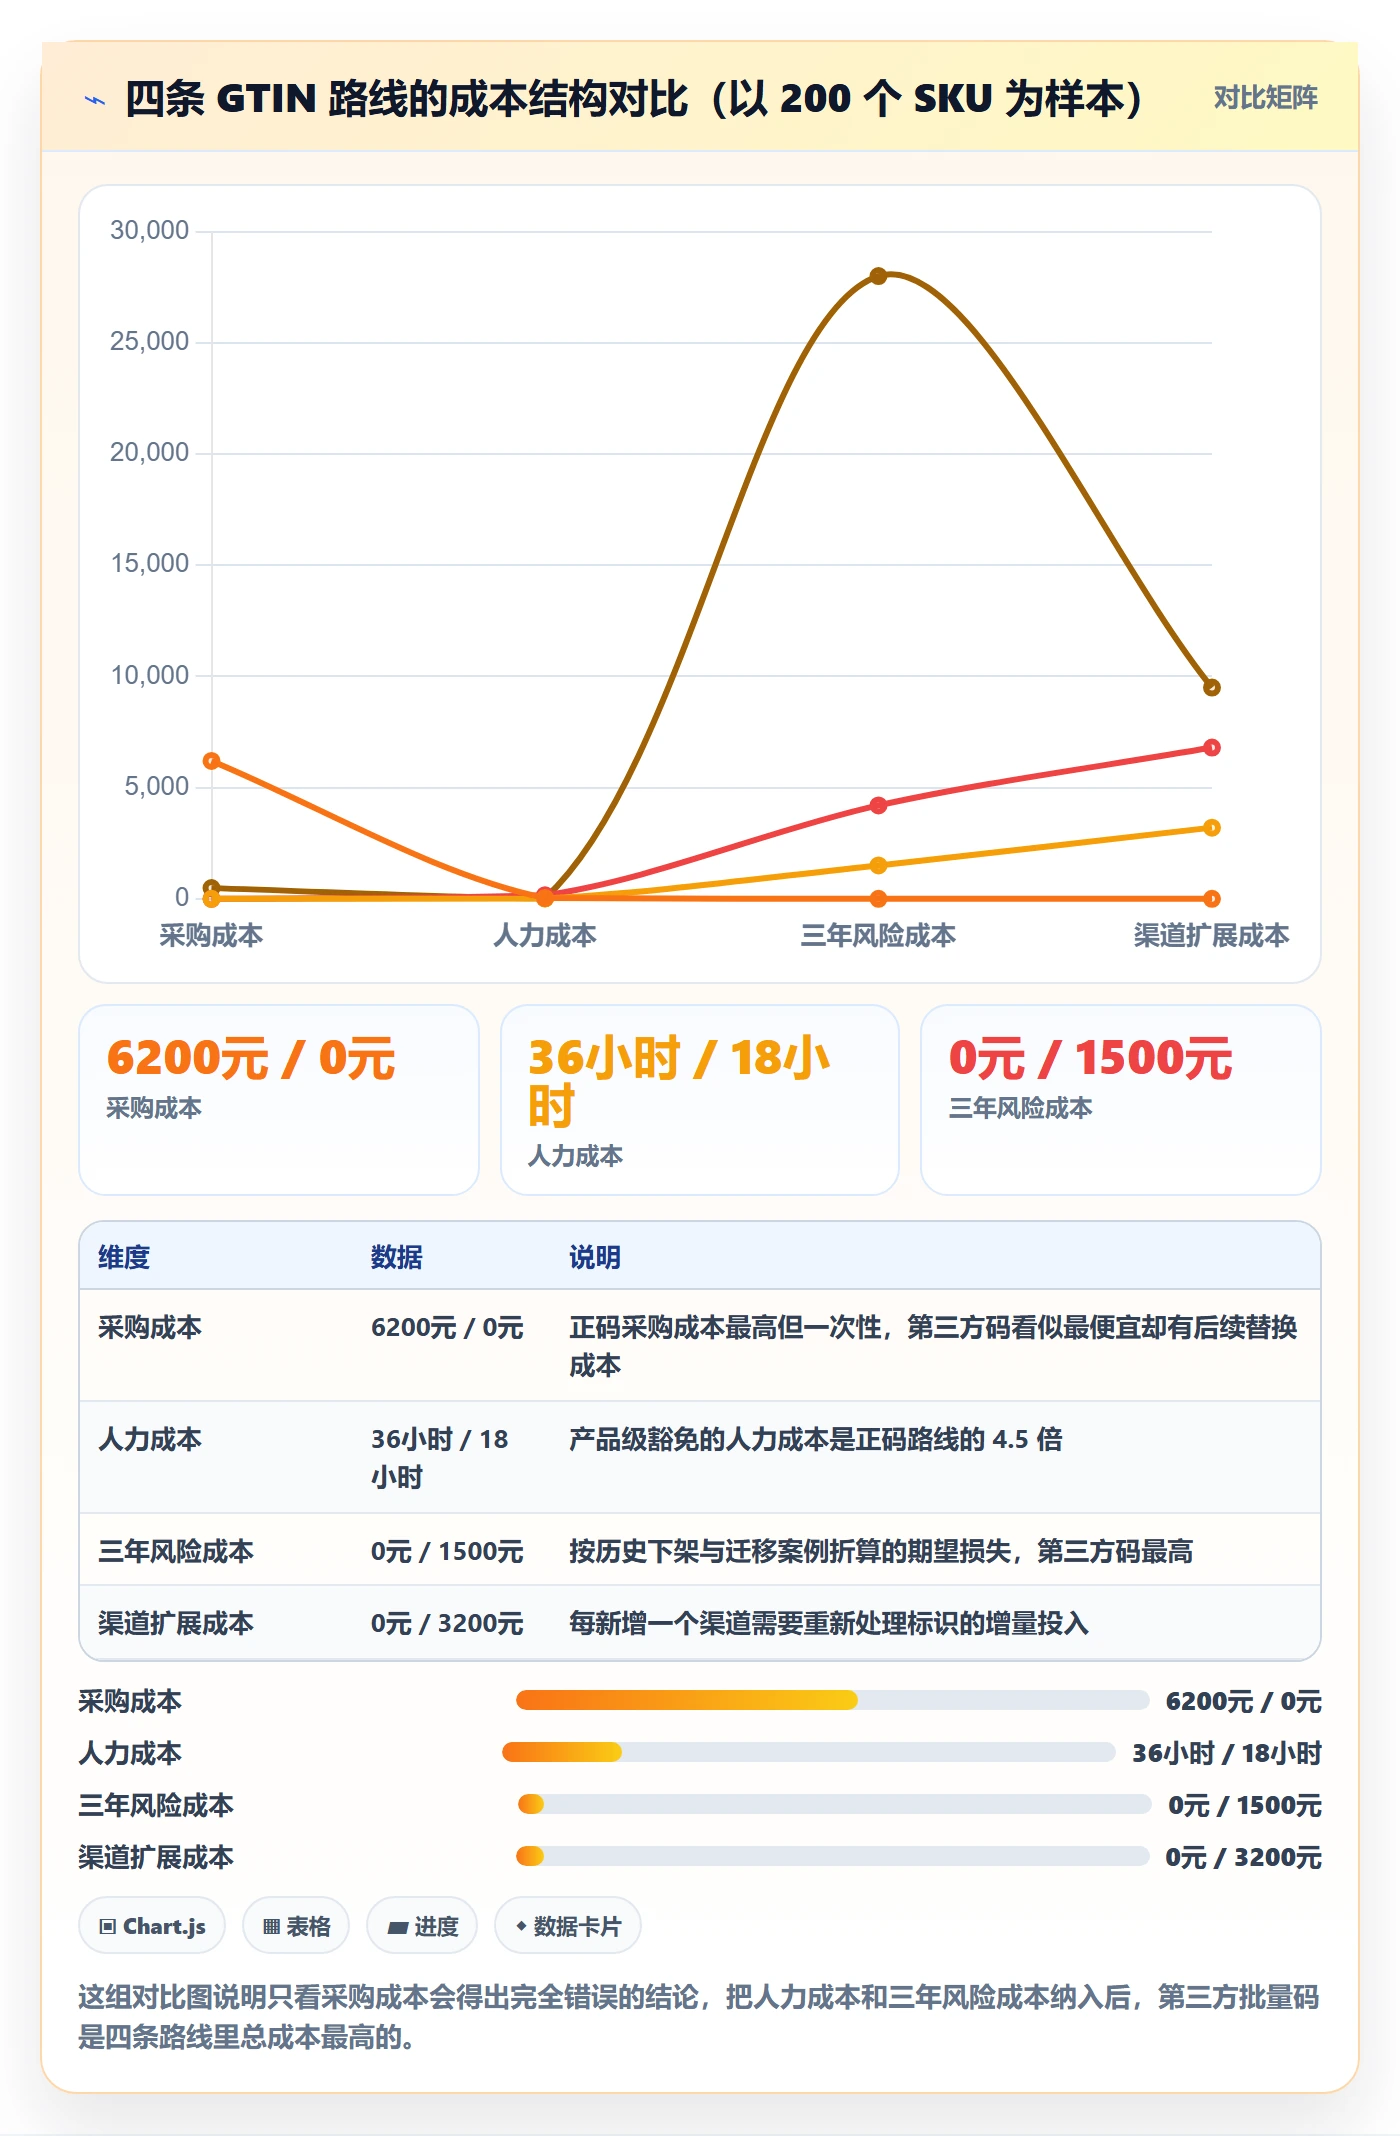Click the table note starting with 正码采购成本最高

coord(933,1346)
